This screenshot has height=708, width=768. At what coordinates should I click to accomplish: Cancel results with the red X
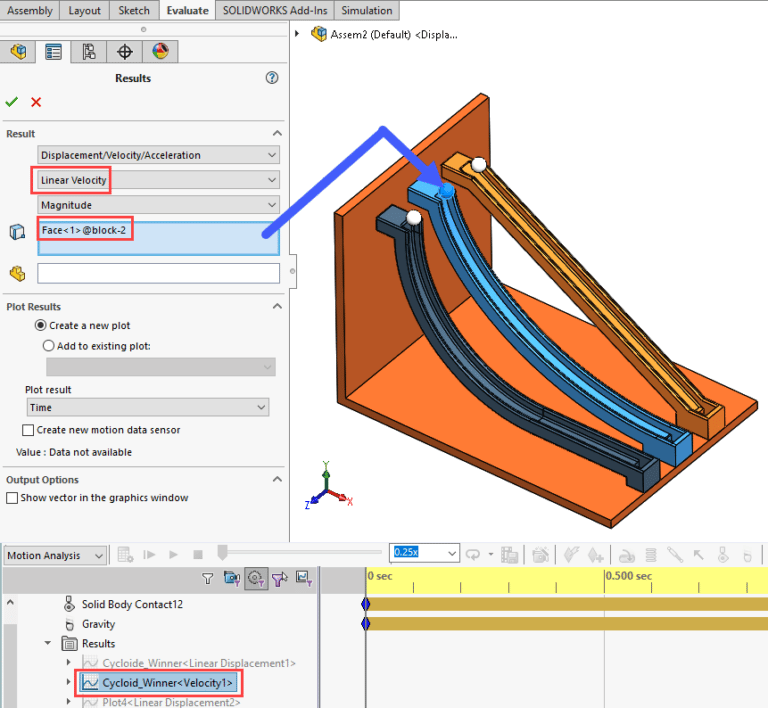[36, 102]
